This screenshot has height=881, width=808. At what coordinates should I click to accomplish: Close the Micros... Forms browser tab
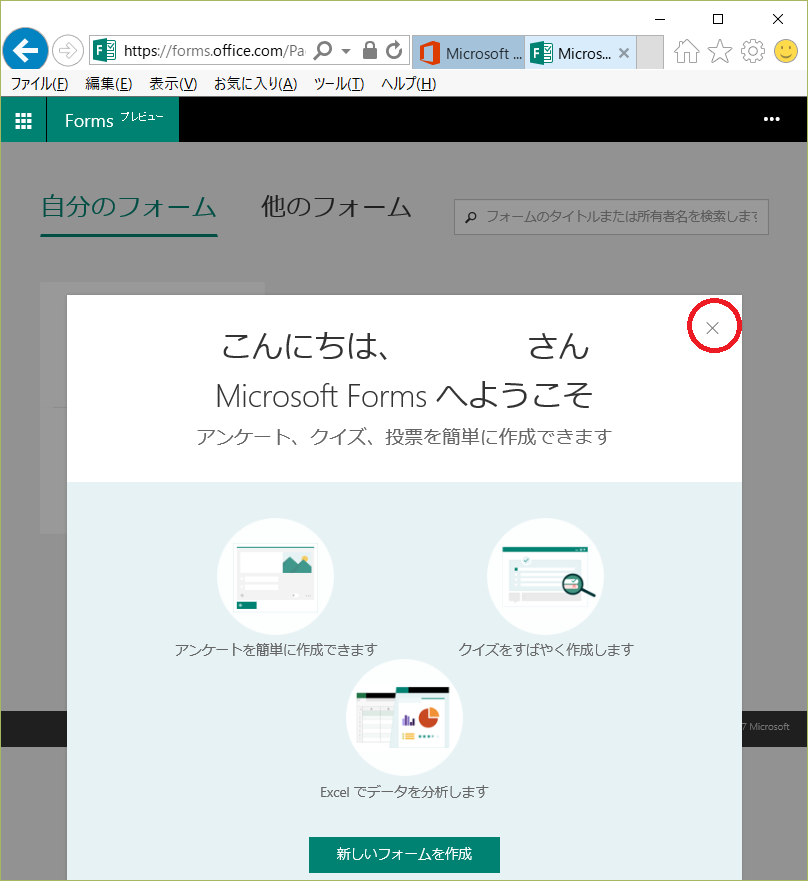point(624,53)
